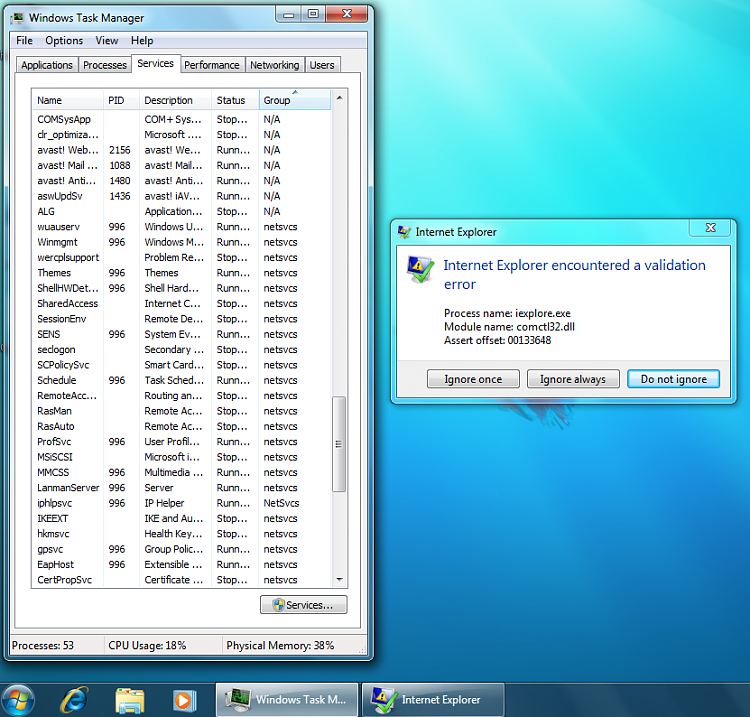The height and width of the screenshot is (717, 750).
Task: Select the SharedAccess service row
Action: click(x=182, y=304)
